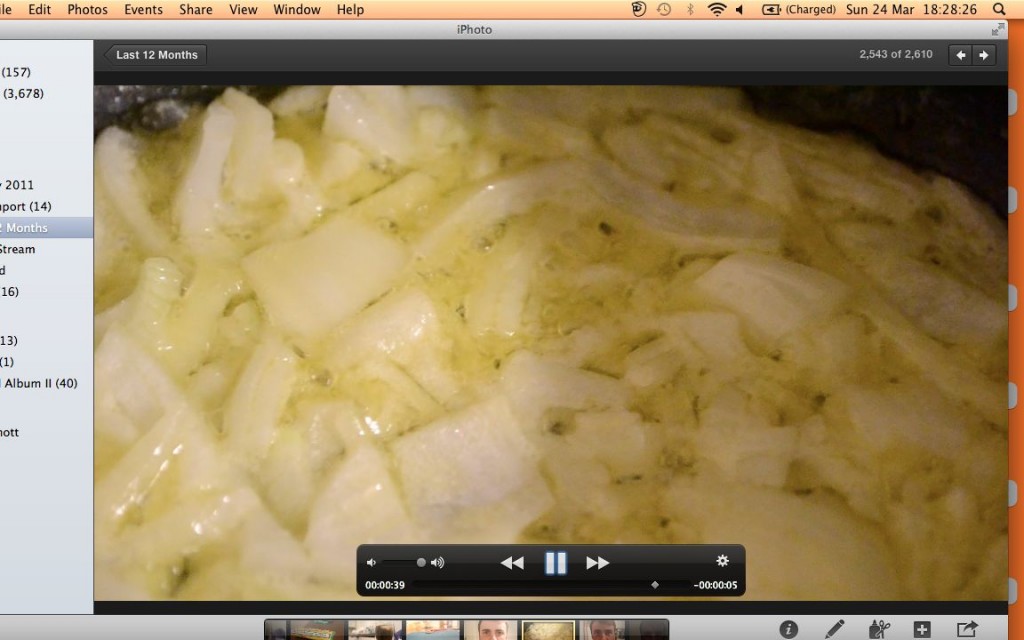Open Spotlight search icon

click(x=999, y=9)
